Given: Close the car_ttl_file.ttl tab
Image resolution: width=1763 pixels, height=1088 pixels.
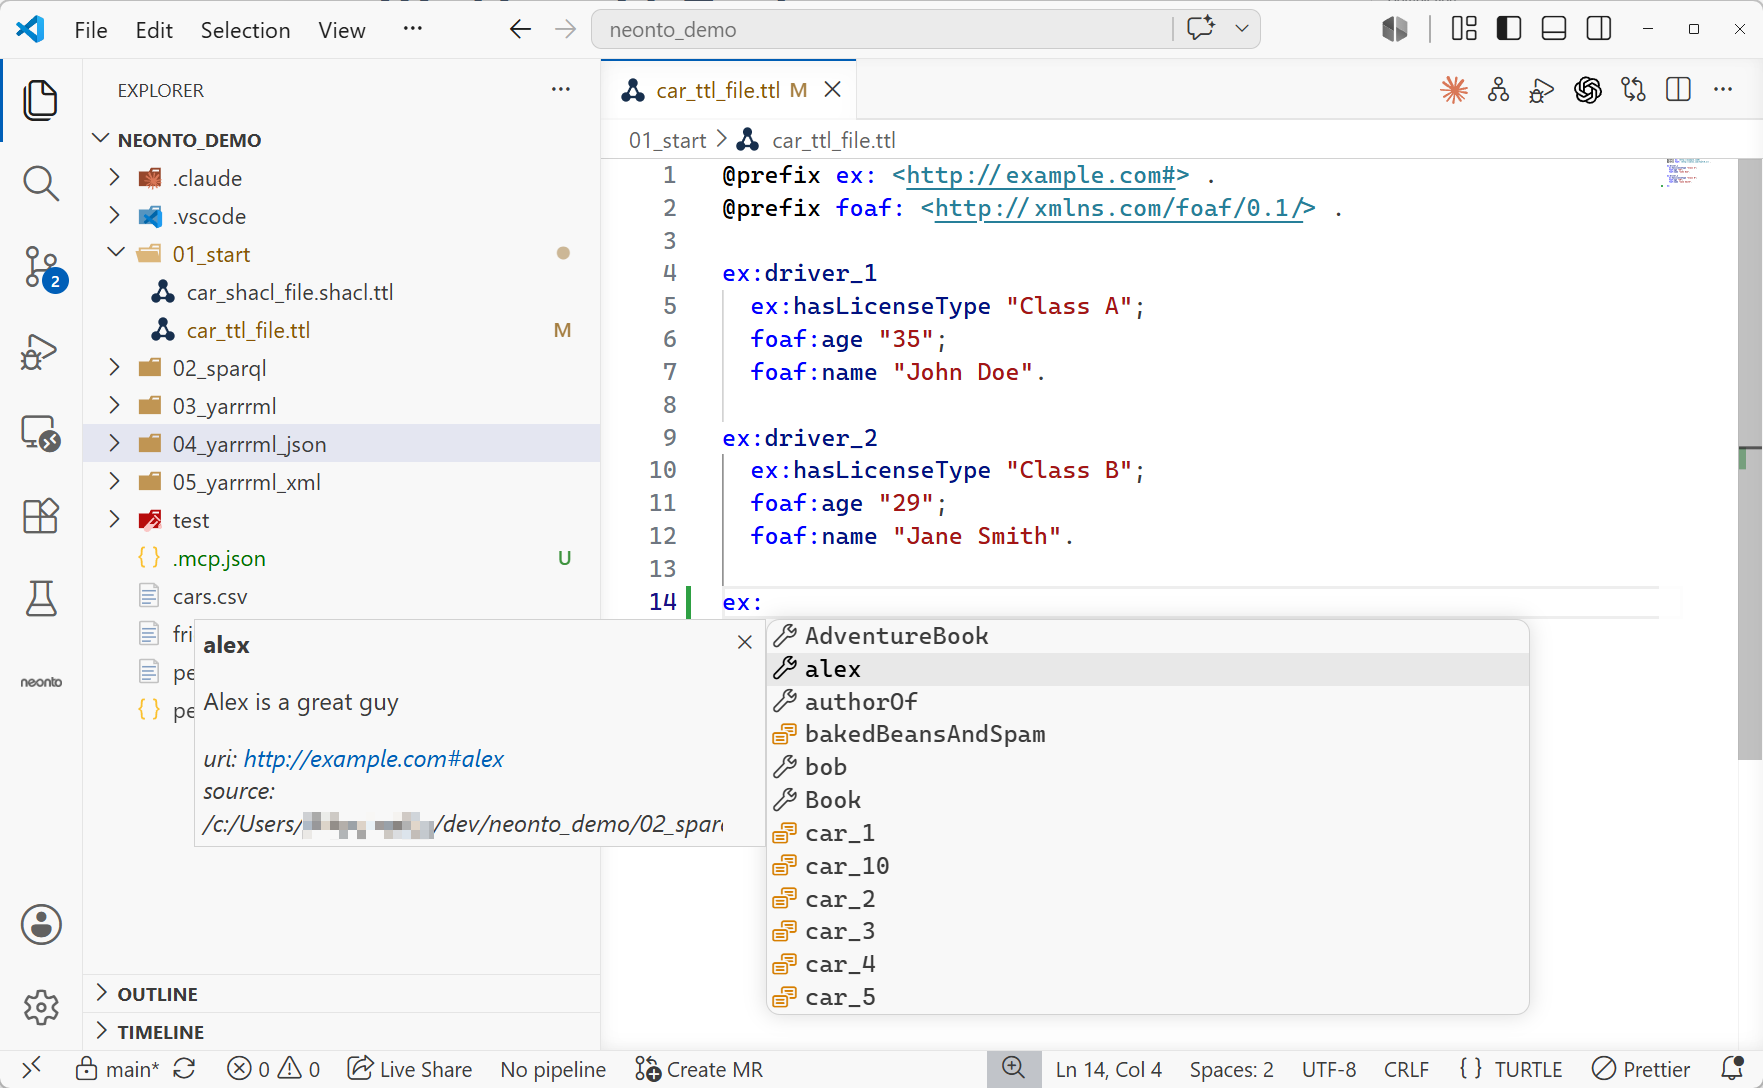Looking at the screenshot, I should coord(832,90).
